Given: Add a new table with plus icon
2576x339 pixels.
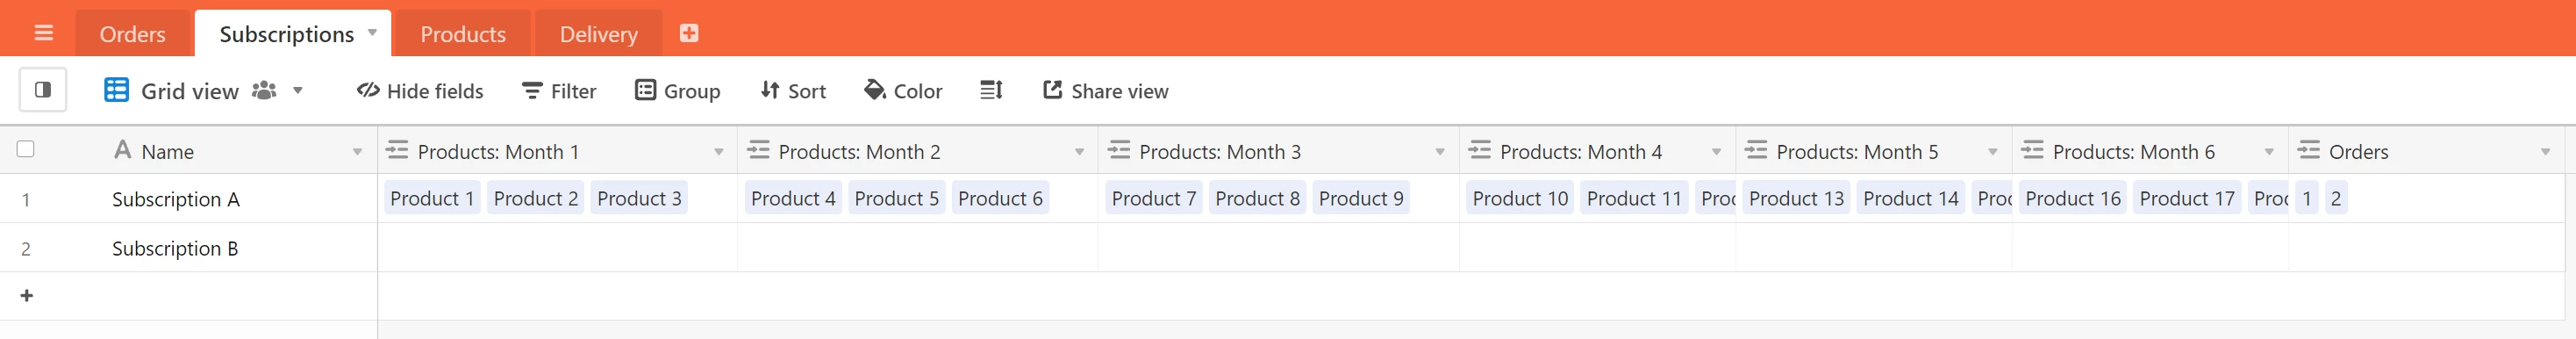Looking at the screenshot, I should click(x=689, y=33).
